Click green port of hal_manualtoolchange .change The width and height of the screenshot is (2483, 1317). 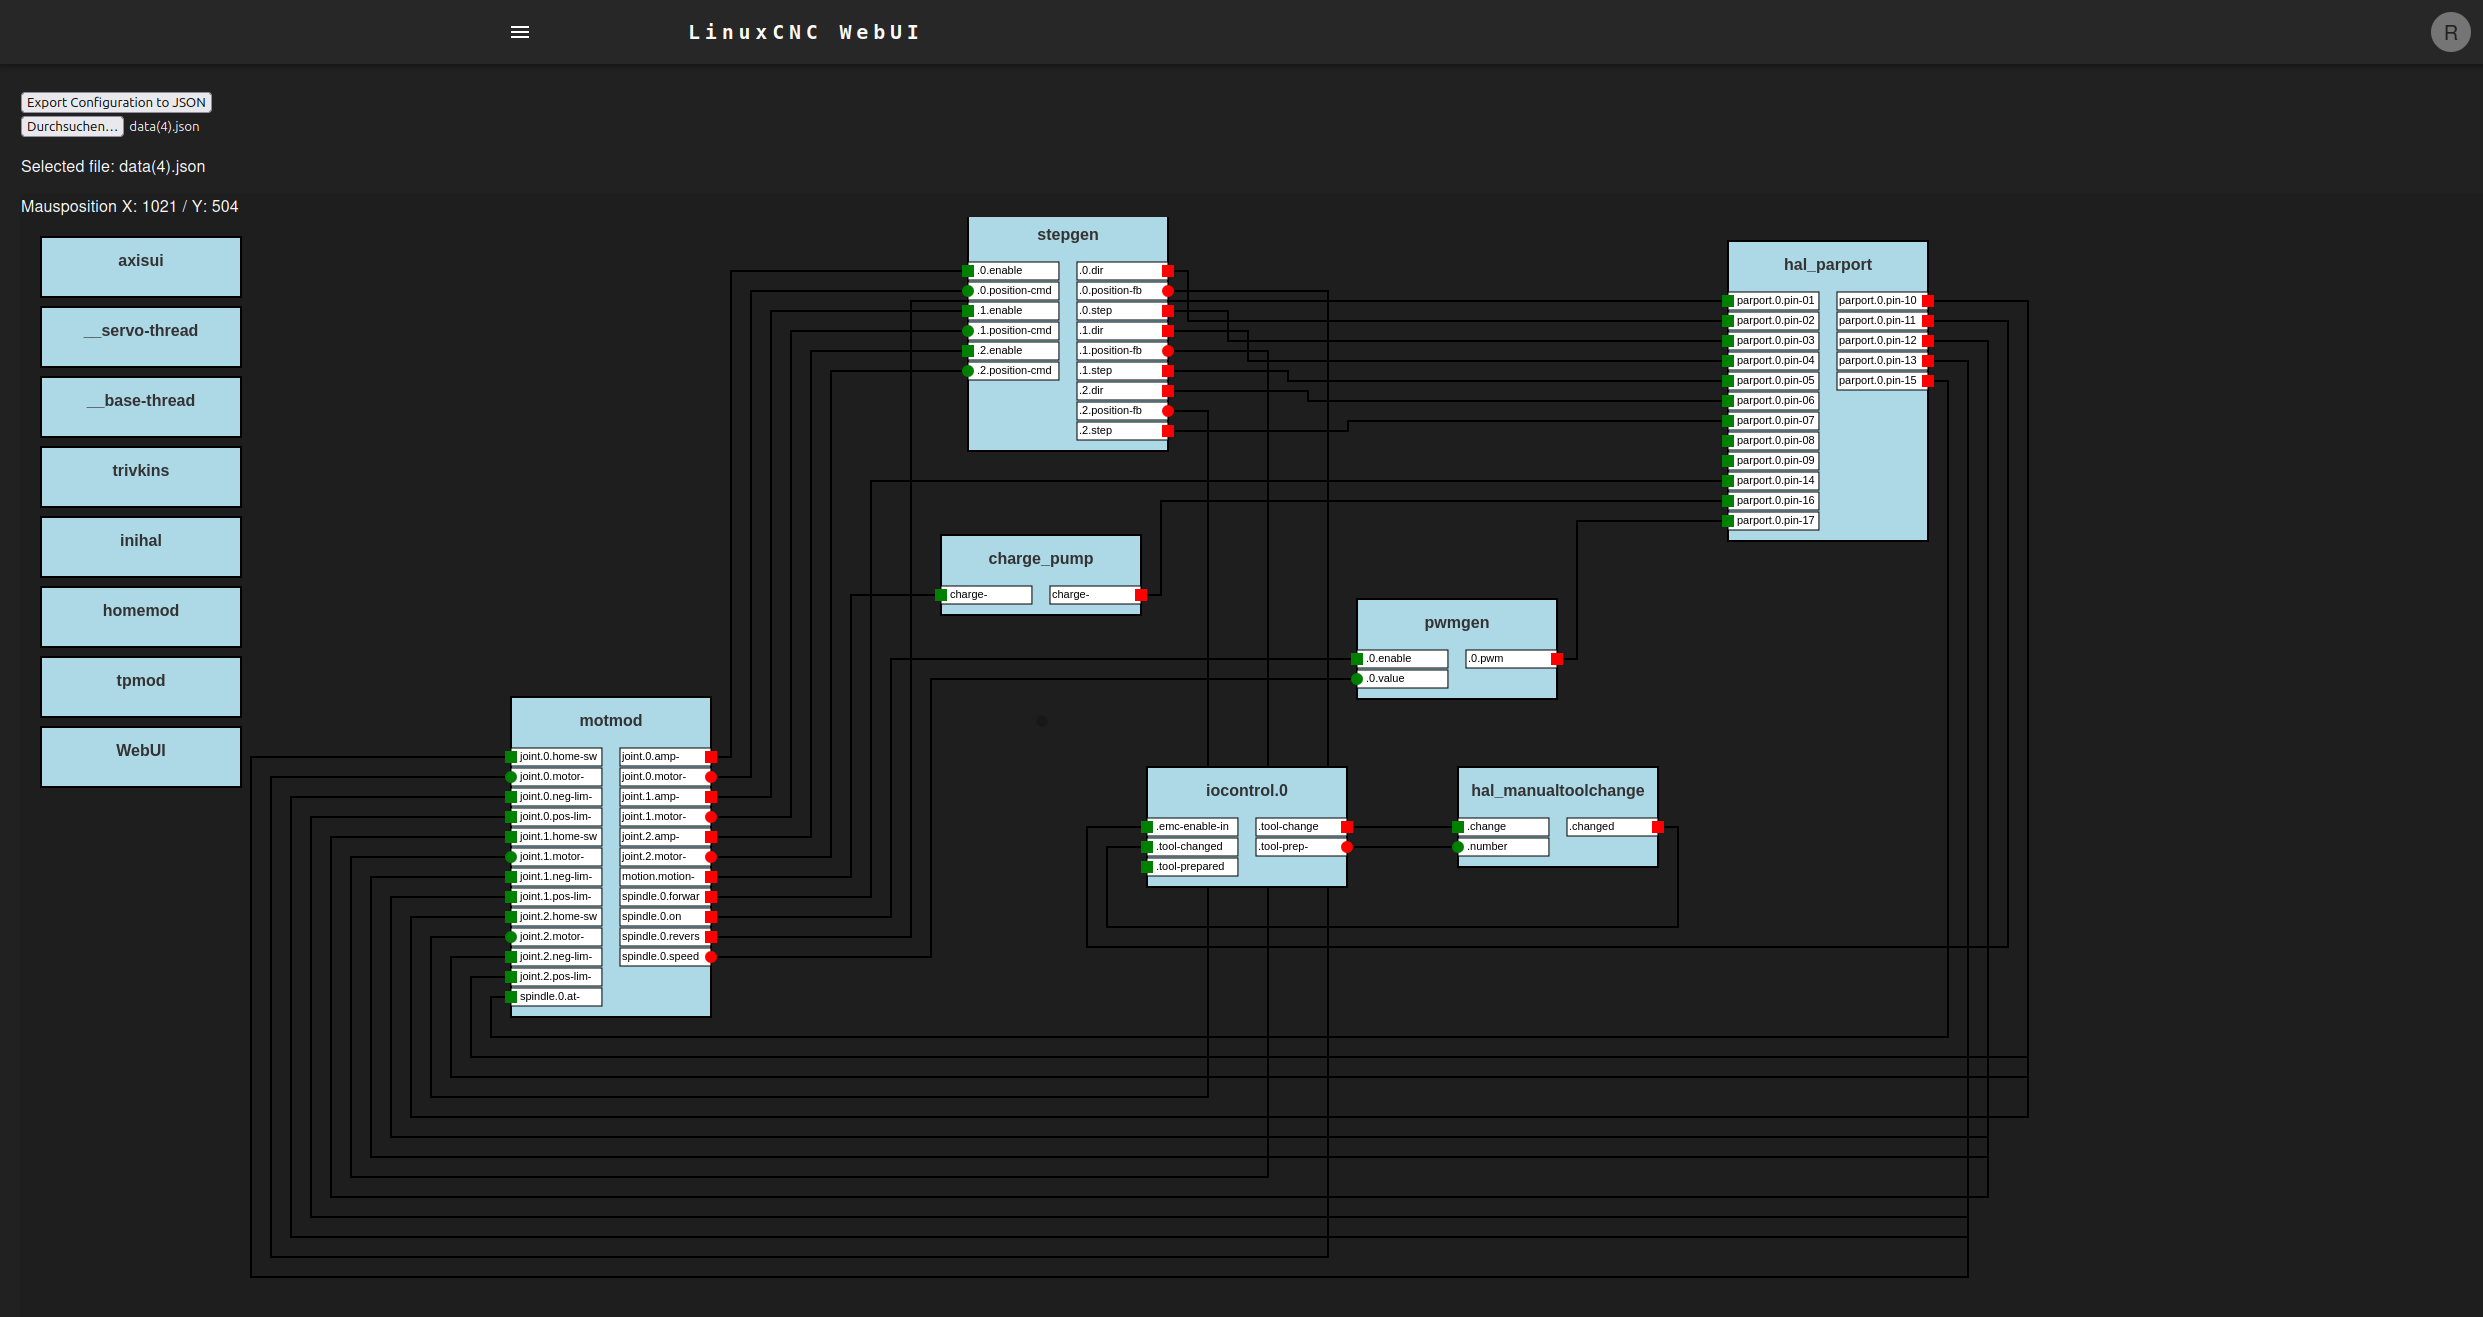point(1458,827)
